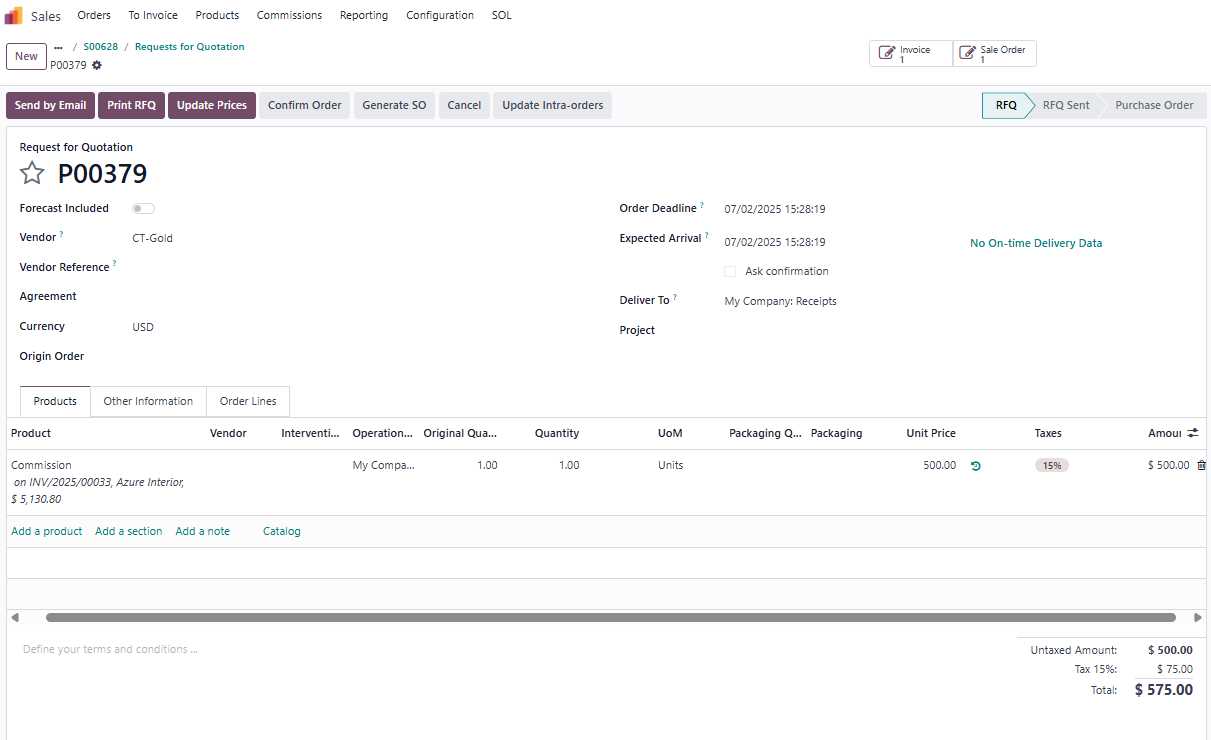Toggle the Forecast Included switch
The height and width of the screenshot is (740, 1211).
pos(143,209)
